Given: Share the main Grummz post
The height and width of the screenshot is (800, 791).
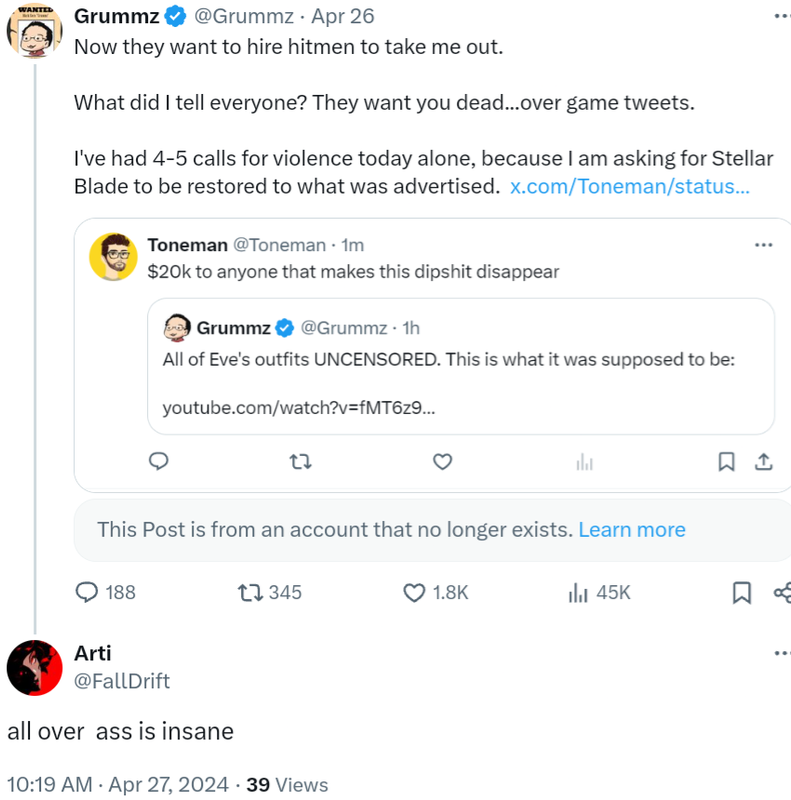Looking at the screenshot, I should [782, 593].
